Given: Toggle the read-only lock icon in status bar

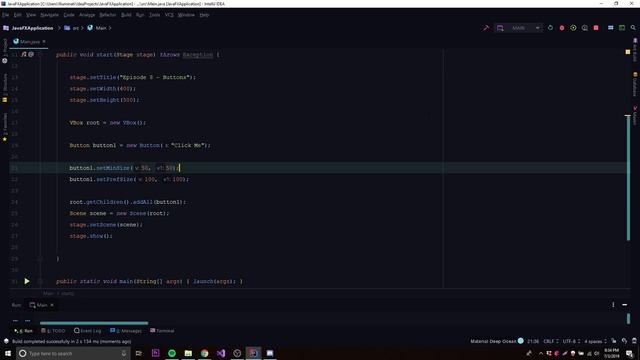Looking at the screenshot, I should (613, 341).
